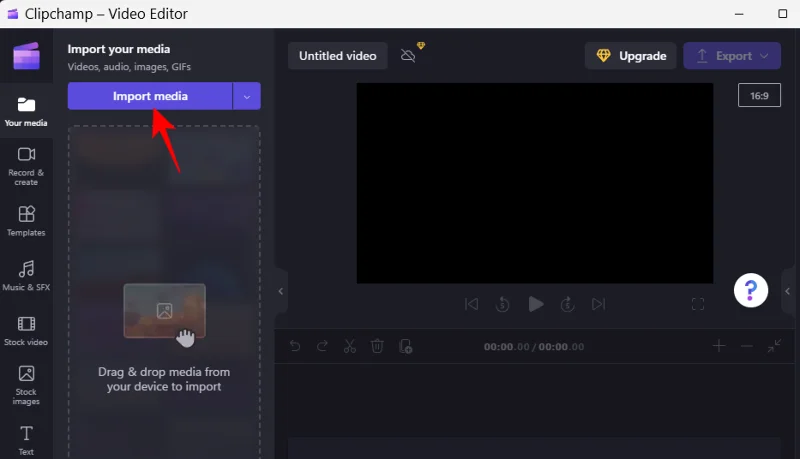
Task: Redo the last action
Action: tap(322, 346)
